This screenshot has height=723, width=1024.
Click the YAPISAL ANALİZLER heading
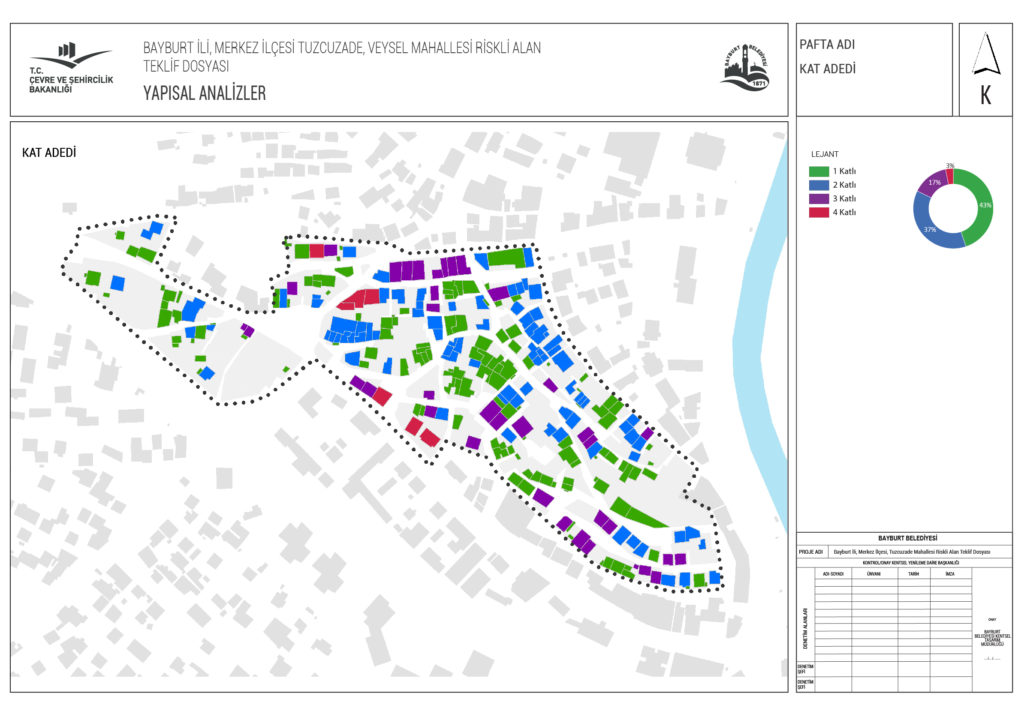[204, 94]
